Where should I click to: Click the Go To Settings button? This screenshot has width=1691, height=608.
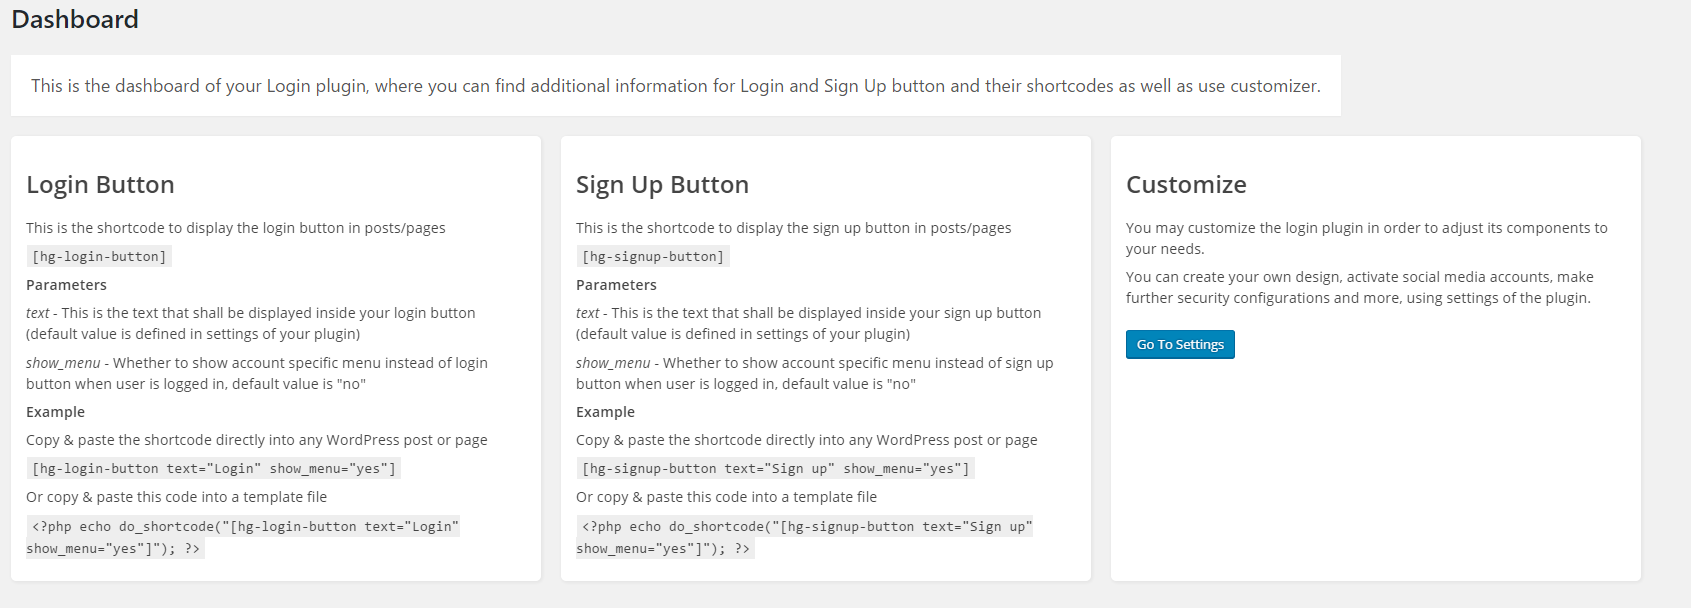(1180, 344)
